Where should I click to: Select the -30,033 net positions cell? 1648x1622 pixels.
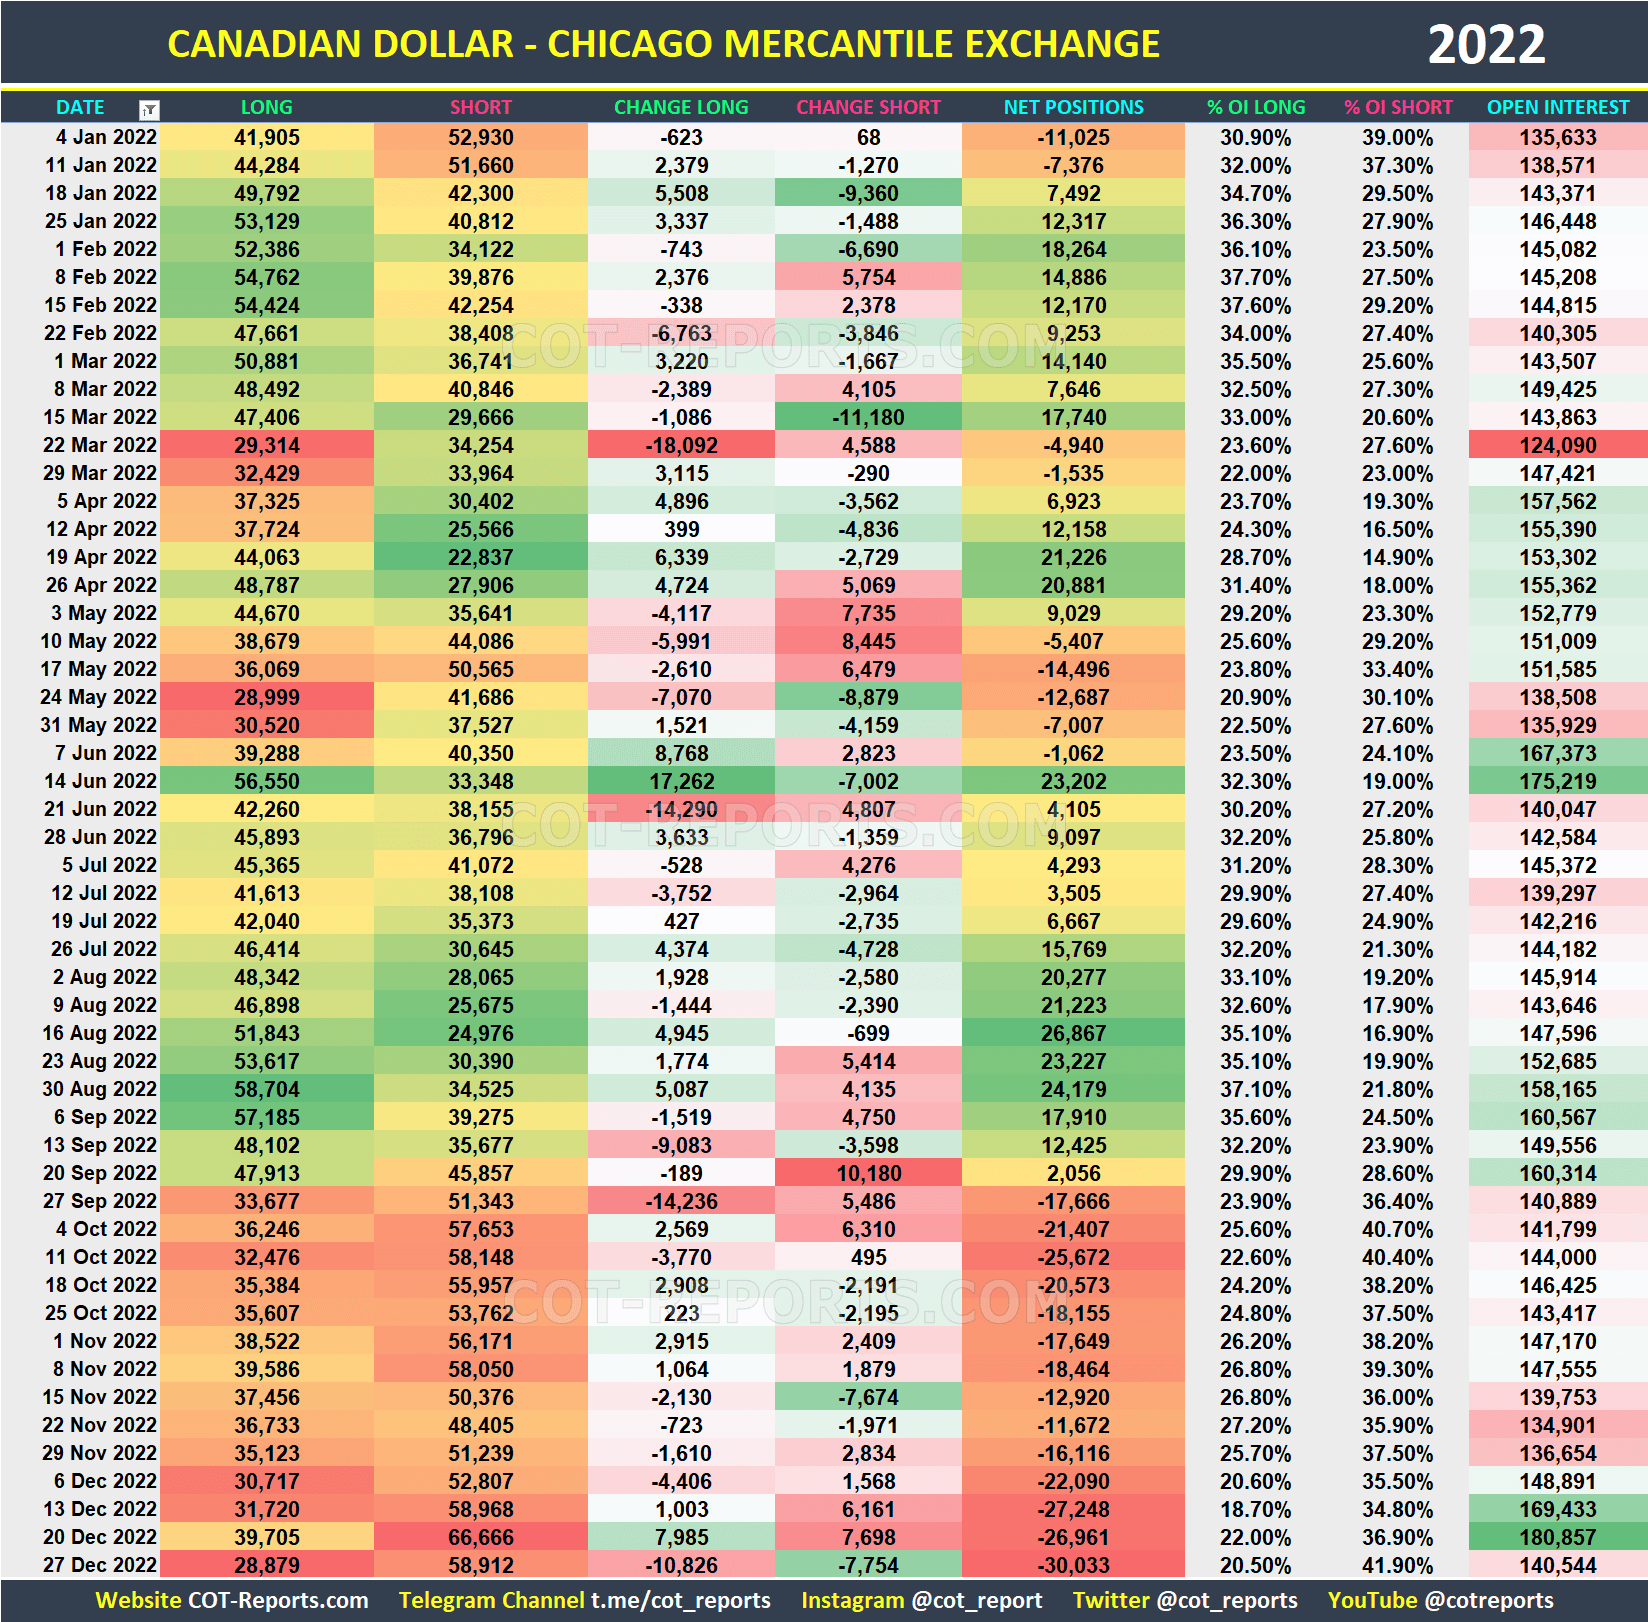pyautogui.click(x=1072, y=1565)
